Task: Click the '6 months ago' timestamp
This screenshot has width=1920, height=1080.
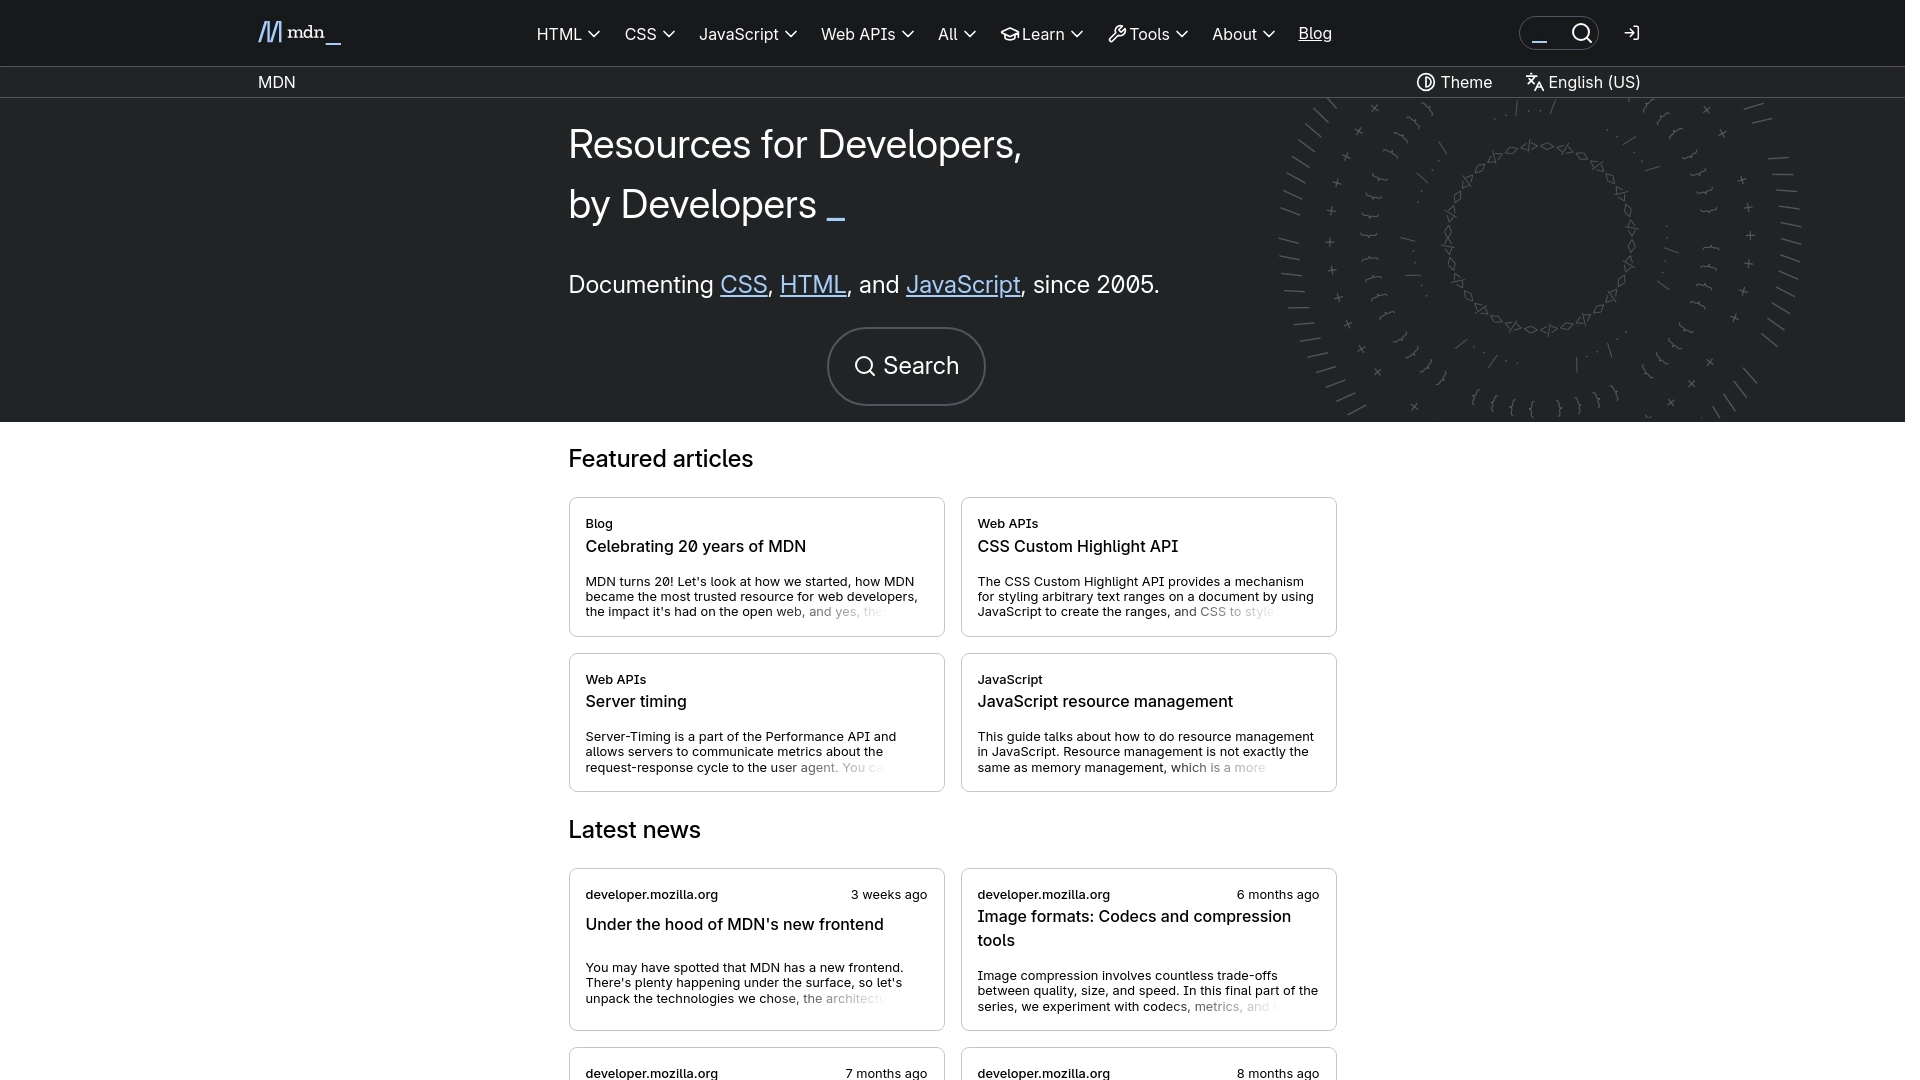Action: [x=1277, y=894]
